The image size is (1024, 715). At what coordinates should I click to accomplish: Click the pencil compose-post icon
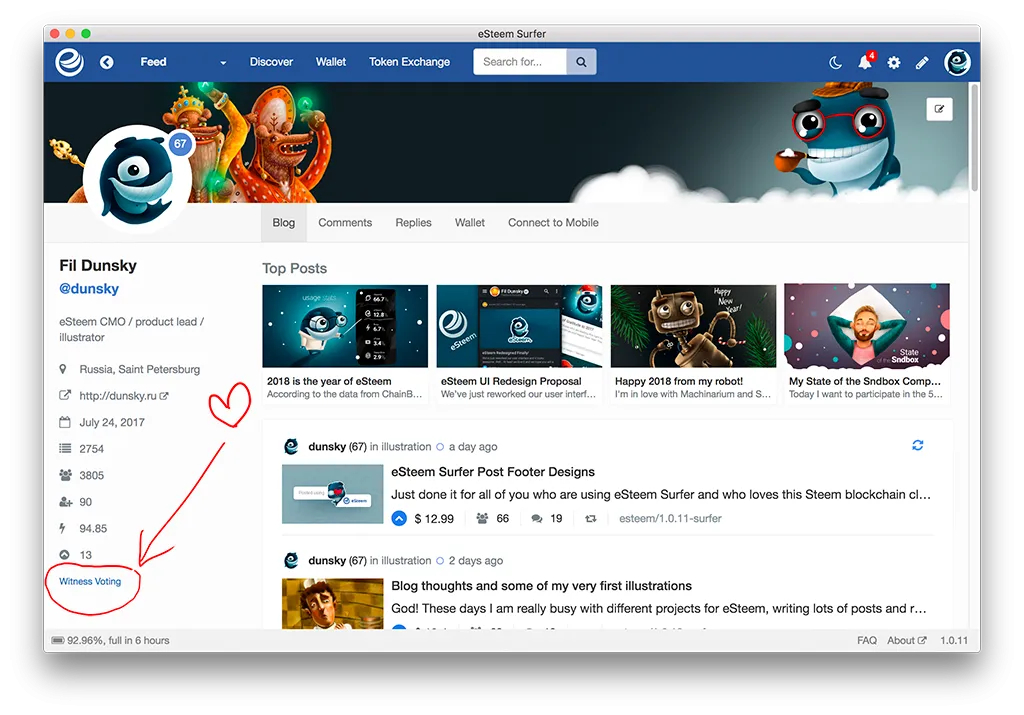coord(922,63)
